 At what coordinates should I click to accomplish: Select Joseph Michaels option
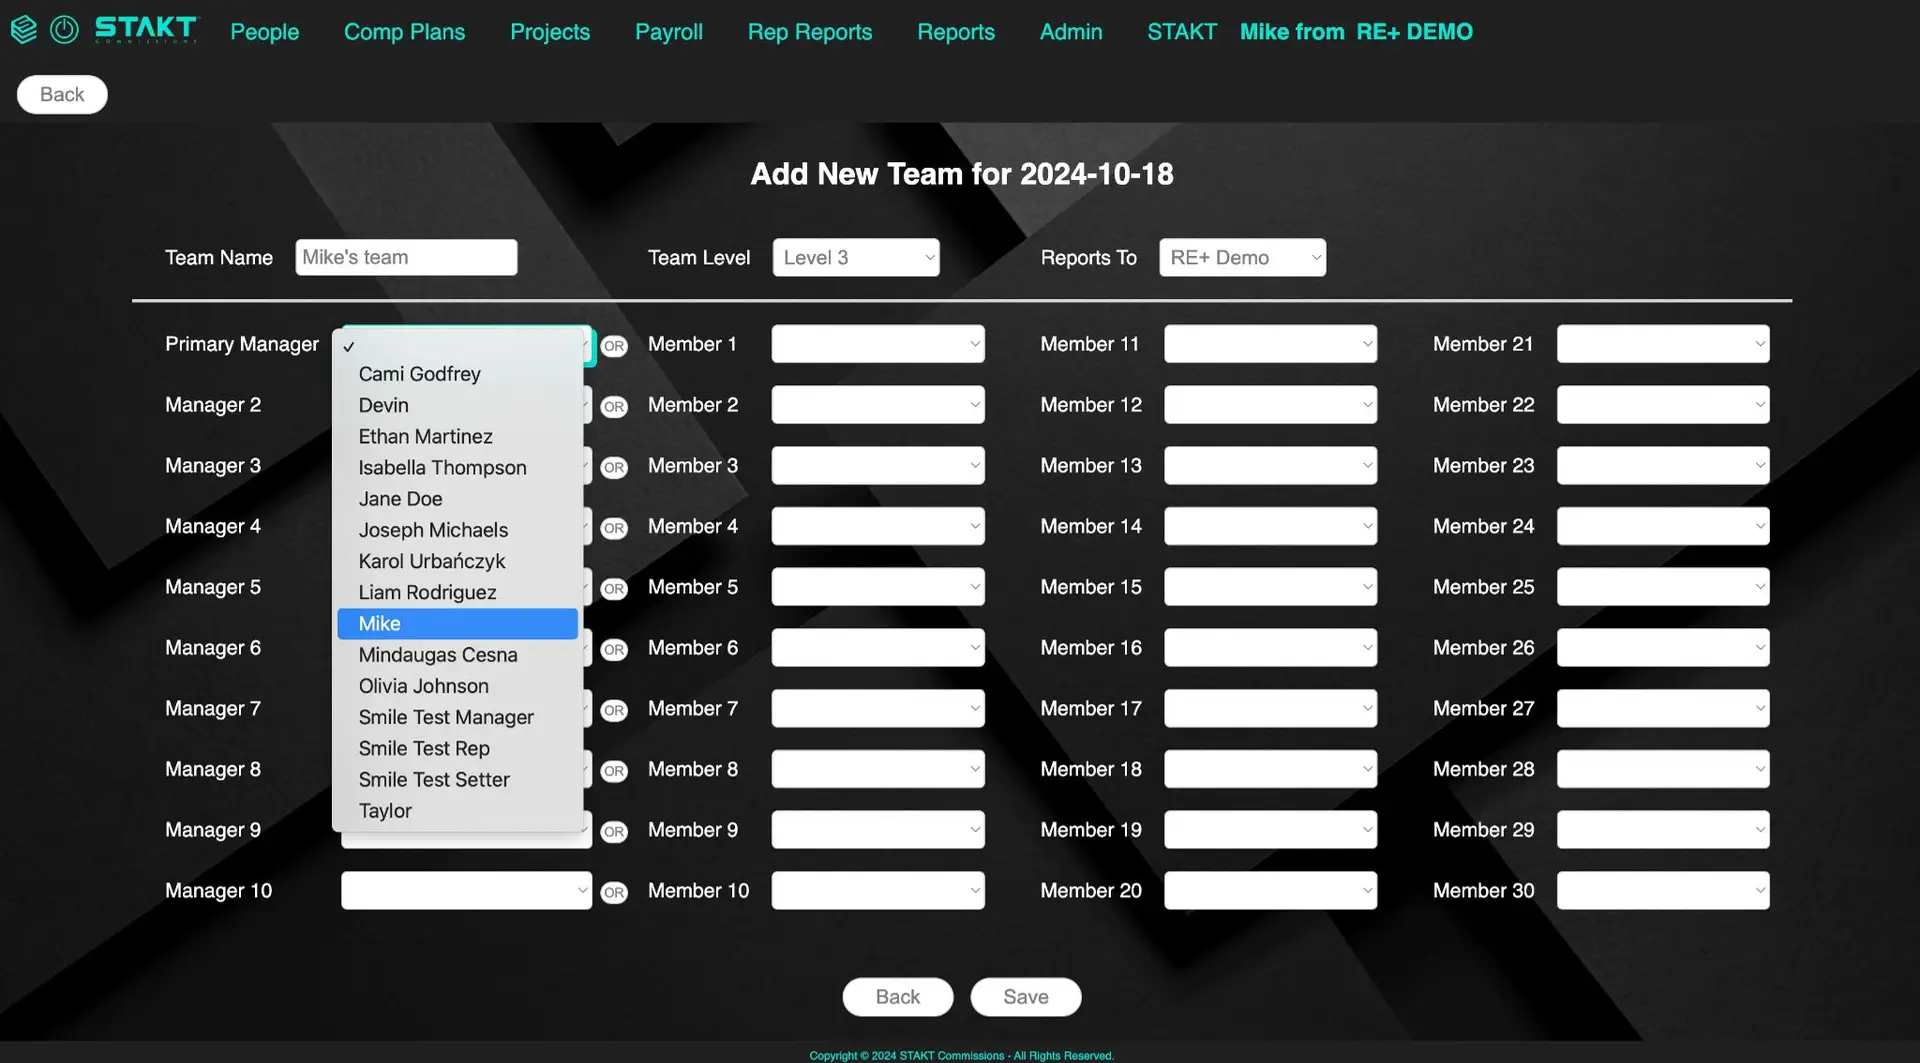(x=458, y=530)
